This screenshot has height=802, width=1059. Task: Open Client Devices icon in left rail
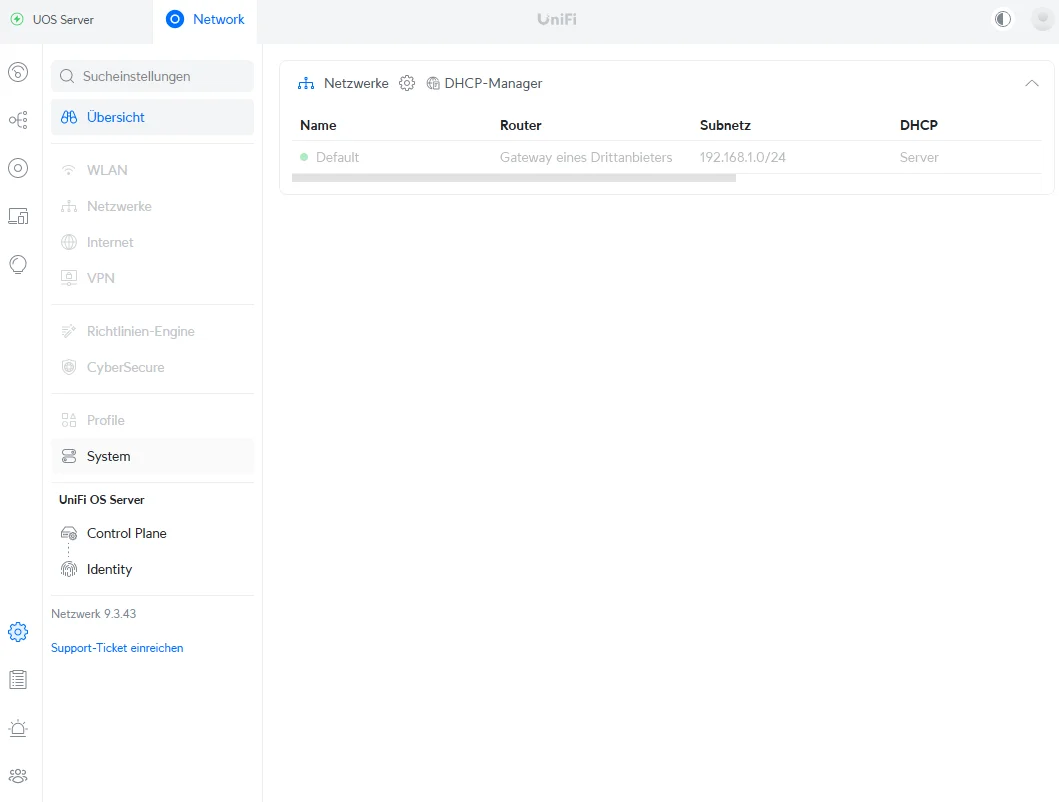18,216
